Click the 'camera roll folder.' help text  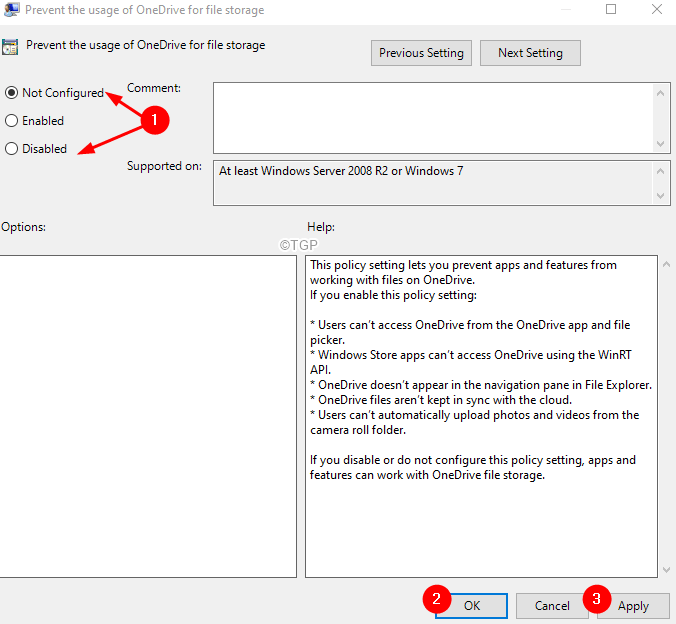(x=358, y=430)
